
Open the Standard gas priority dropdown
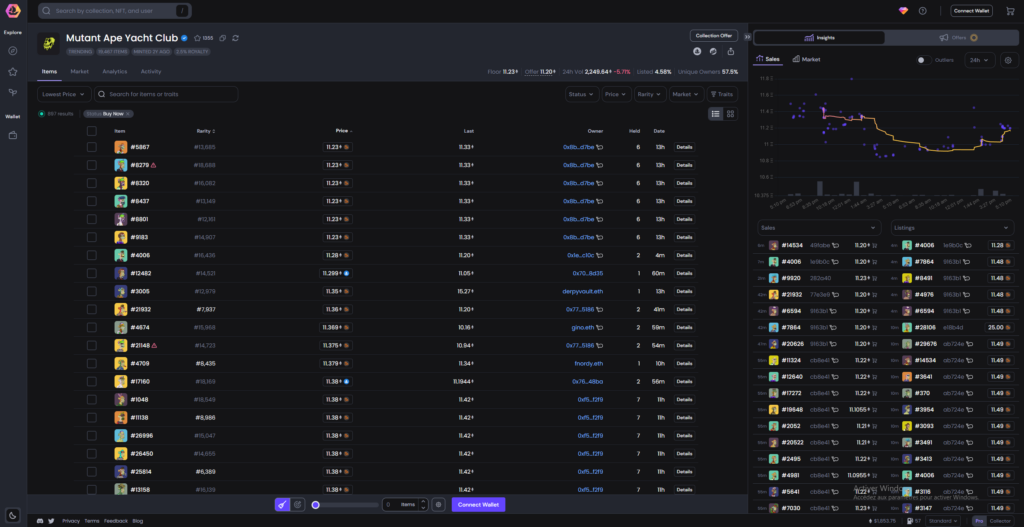[x=945, y=521]
